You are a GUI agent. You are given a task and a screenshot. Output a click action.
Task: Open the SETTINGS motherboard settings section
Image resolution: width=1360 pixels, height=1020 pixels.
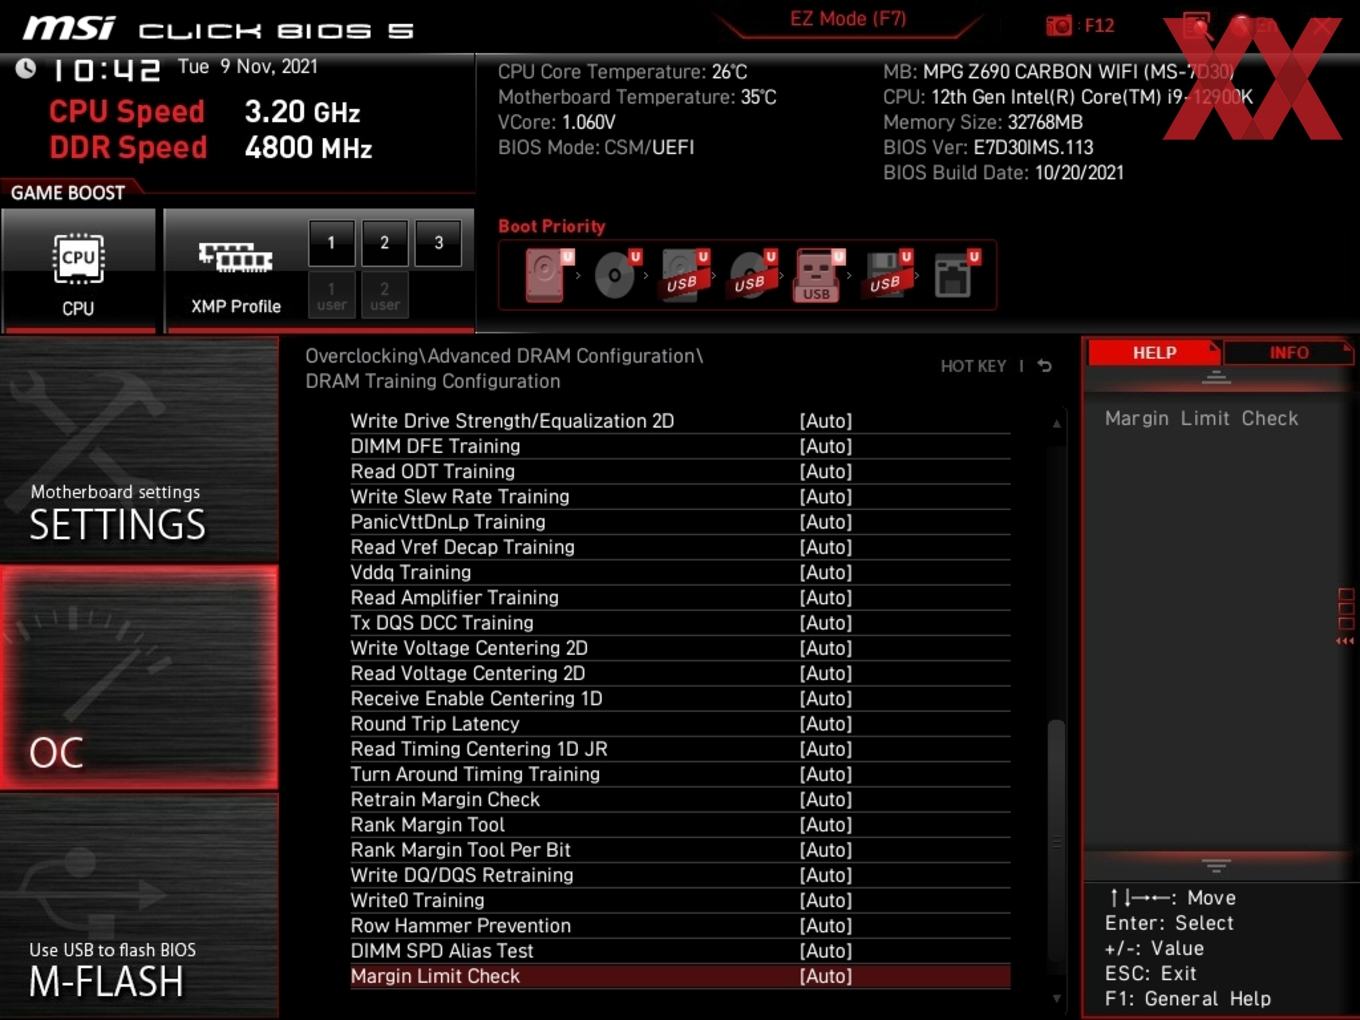139,450
